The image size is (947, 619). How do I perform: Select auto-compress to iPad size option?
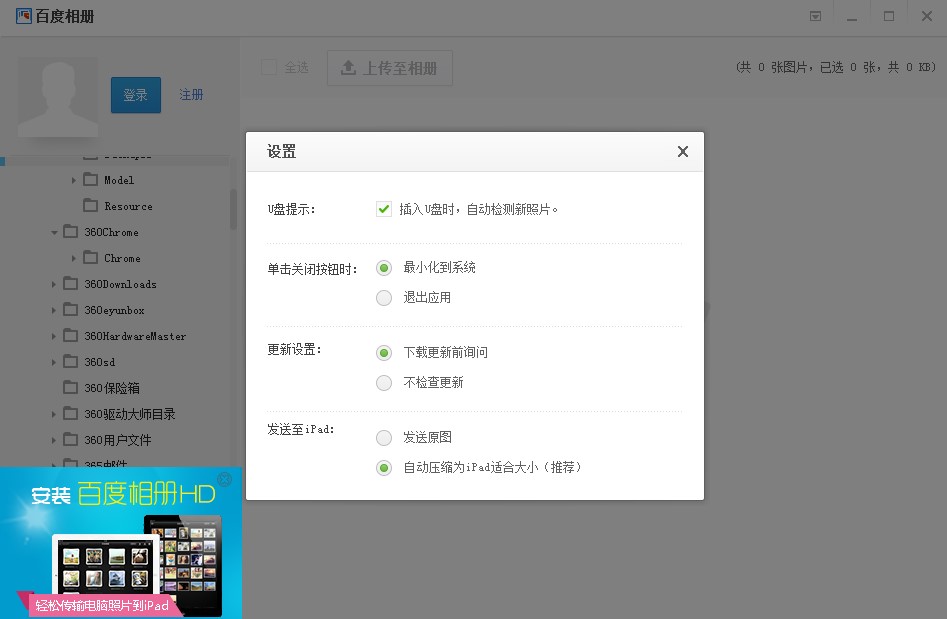click(x=384, y=468)
